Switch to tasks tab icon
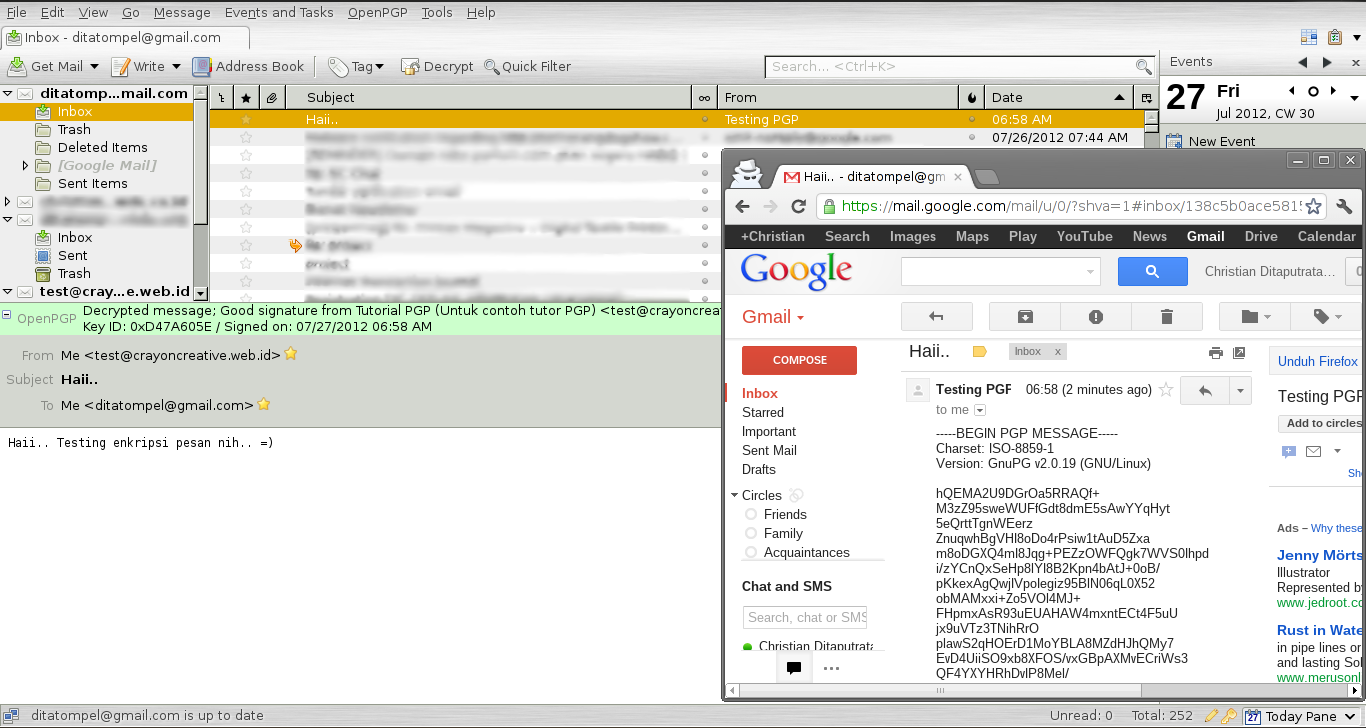 [1335, 37]
